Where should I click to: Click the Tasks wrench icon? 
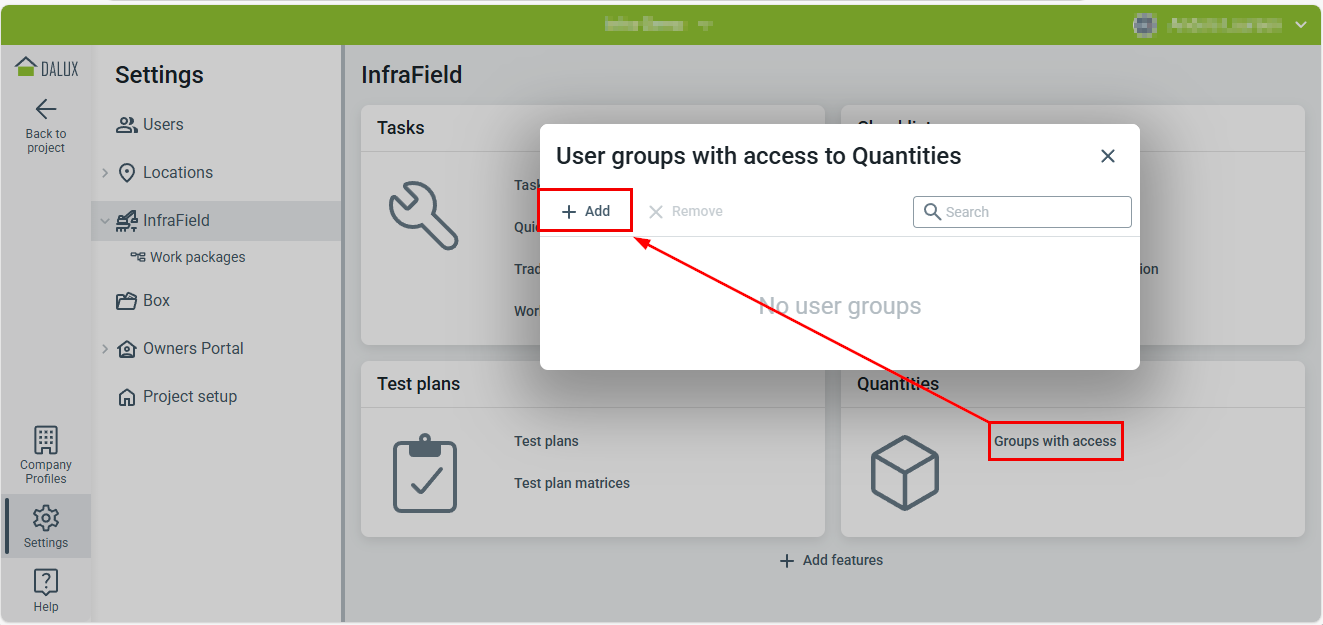point(423,215)
